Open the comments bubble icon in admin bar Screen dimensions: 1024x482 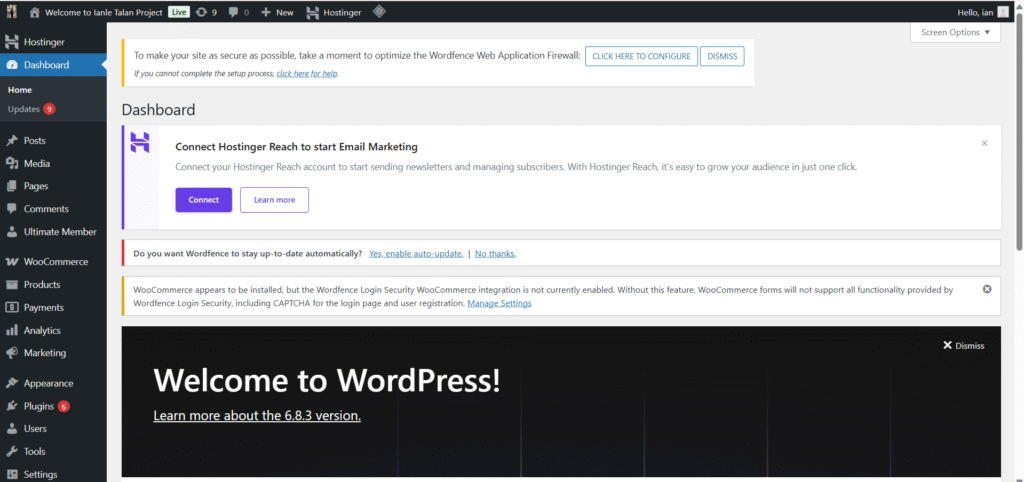click(234, 12)
